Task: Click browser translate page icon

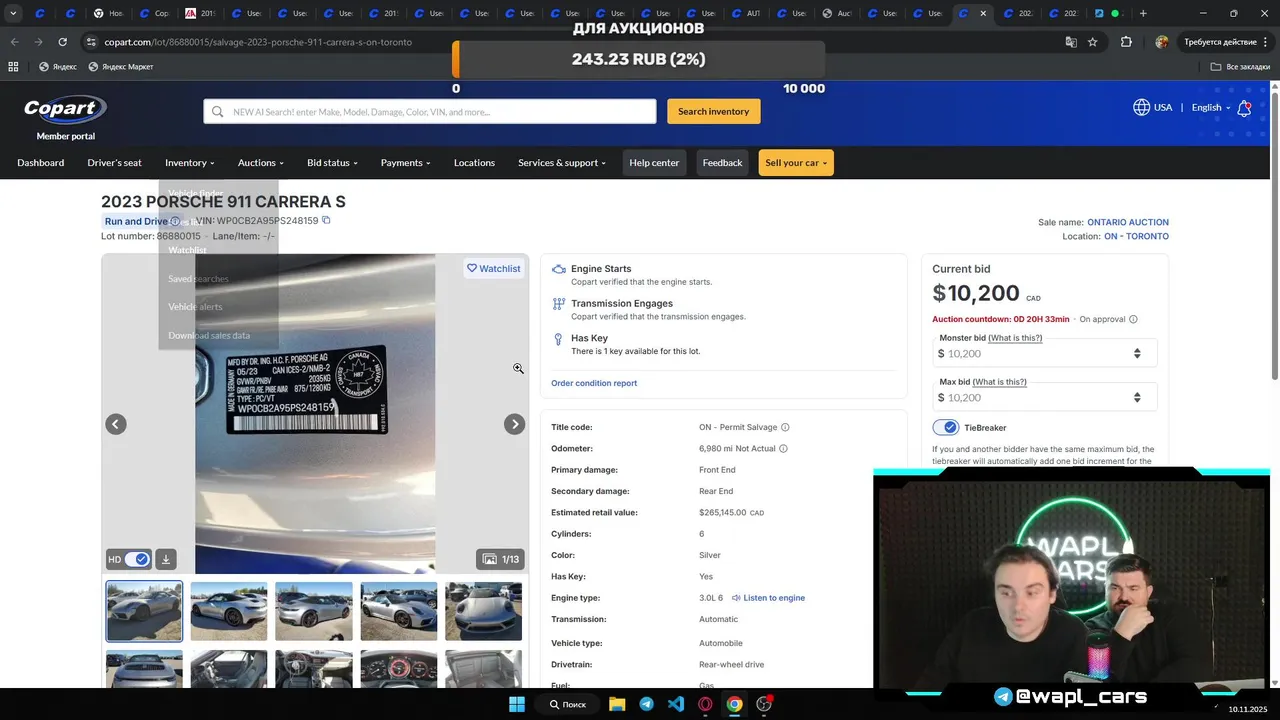Action: pyautogui.click(x=1071, y=42)
